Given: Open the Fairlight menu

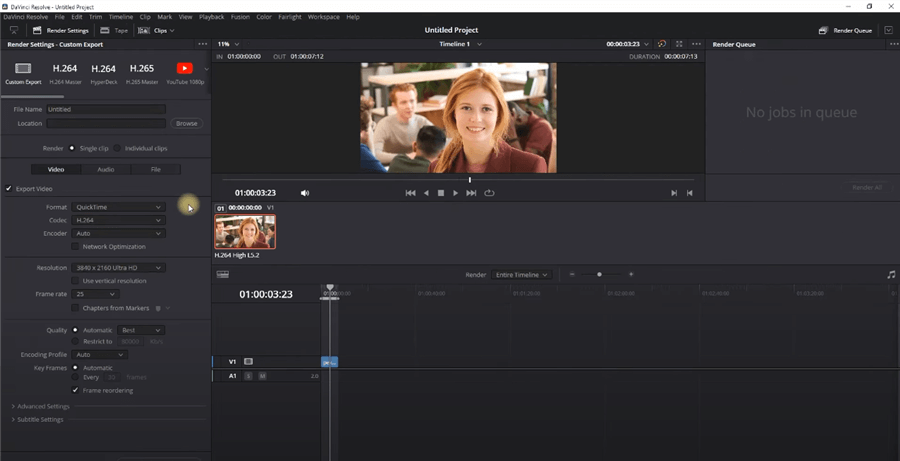Looking at the screenshot, I should point(290,17).
